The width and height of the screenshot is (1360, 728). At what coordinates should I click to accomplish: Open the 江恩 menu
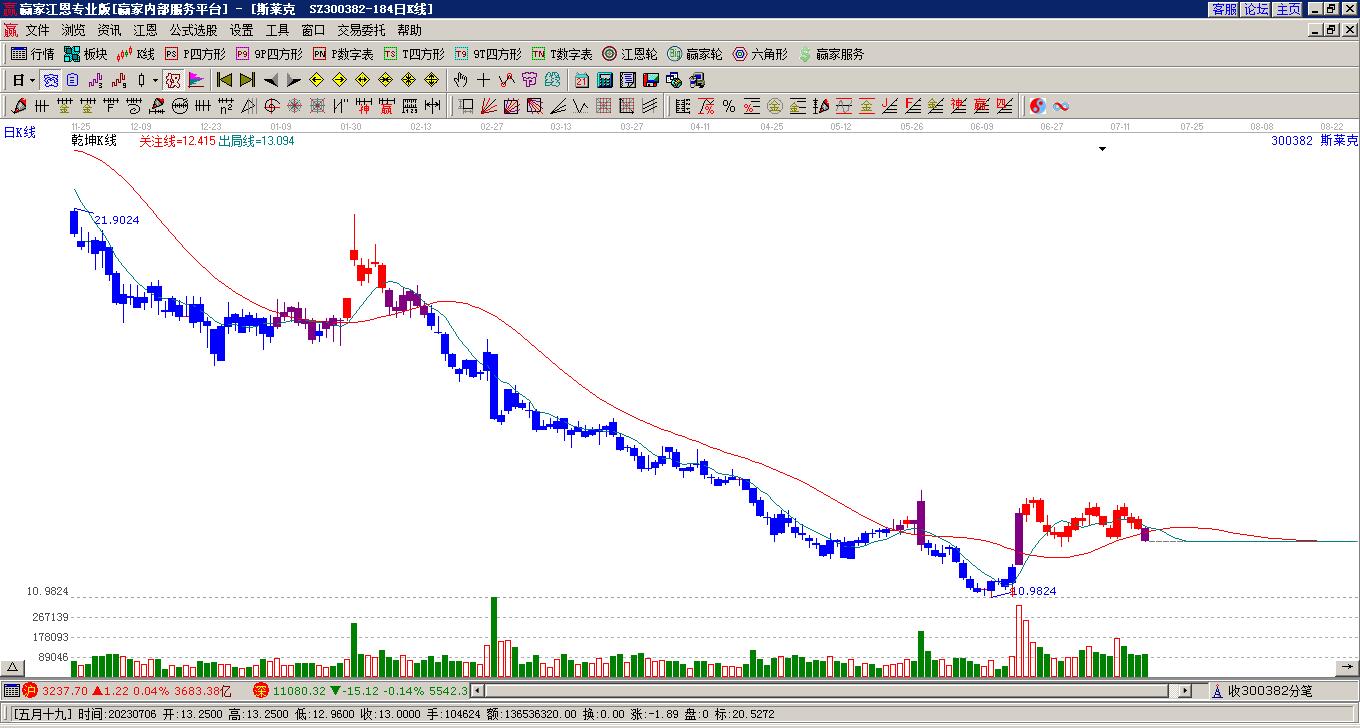pos(145,31)
